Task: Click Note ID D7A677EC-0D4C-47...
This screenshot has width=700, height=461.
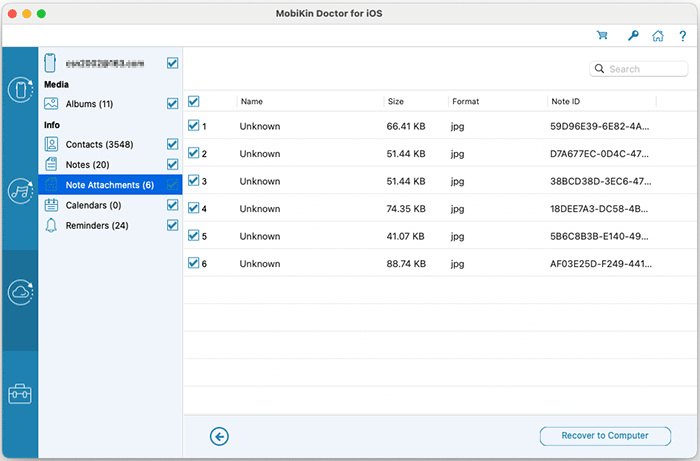Action: (600, 154)
